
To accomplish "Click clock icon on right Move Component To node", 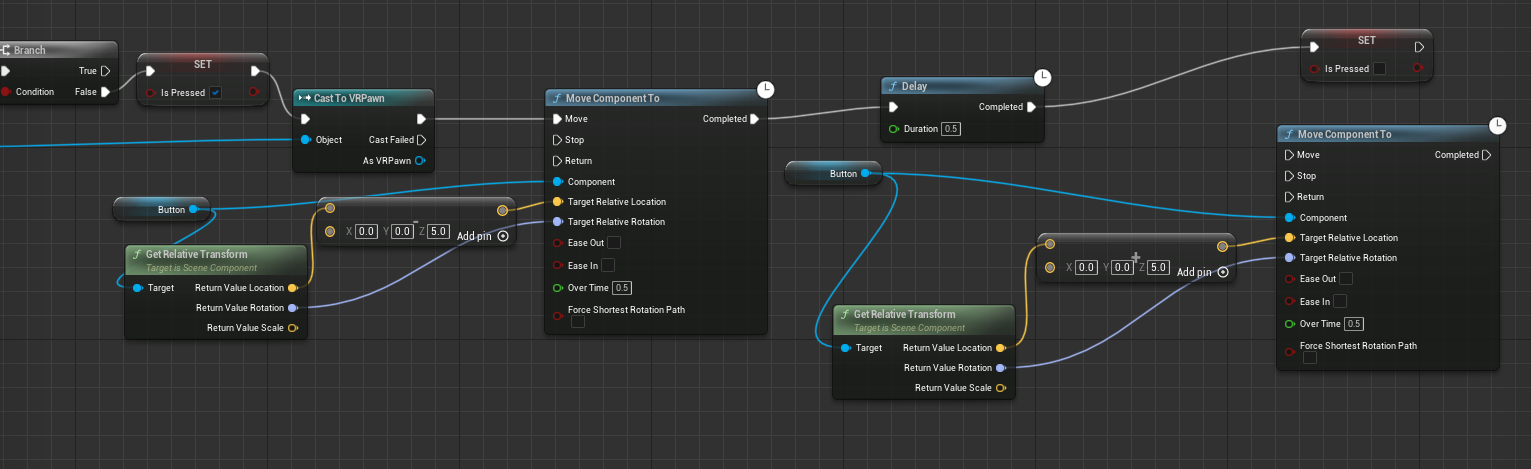I will click(1497, 125).
